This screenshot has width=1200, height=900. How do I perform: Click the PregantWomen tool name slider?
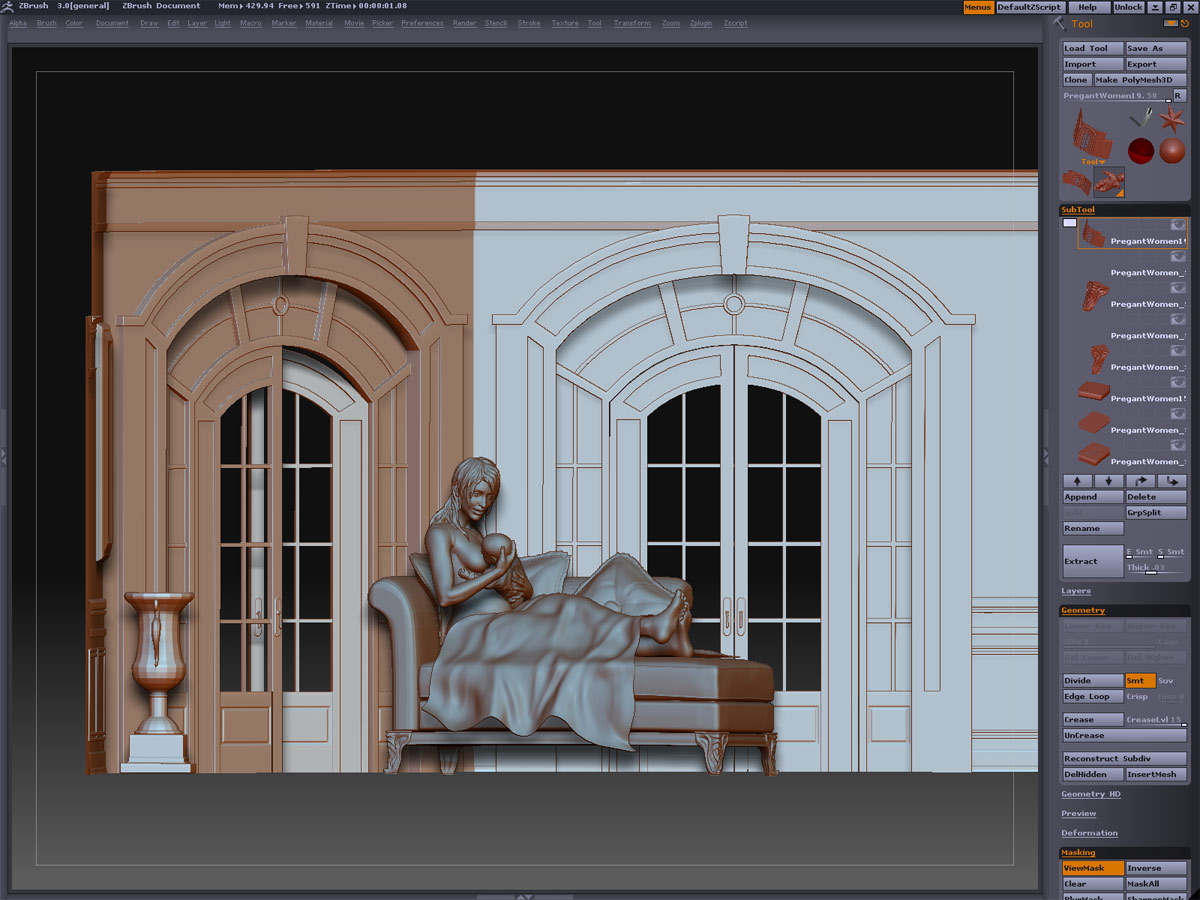1116,96
